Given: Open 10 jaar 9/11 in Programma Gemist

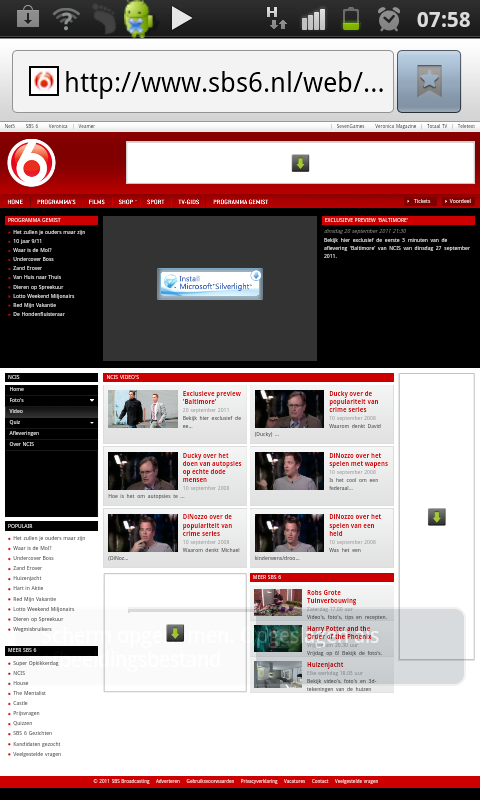Looking at the screenshot, I should (28, 241).
